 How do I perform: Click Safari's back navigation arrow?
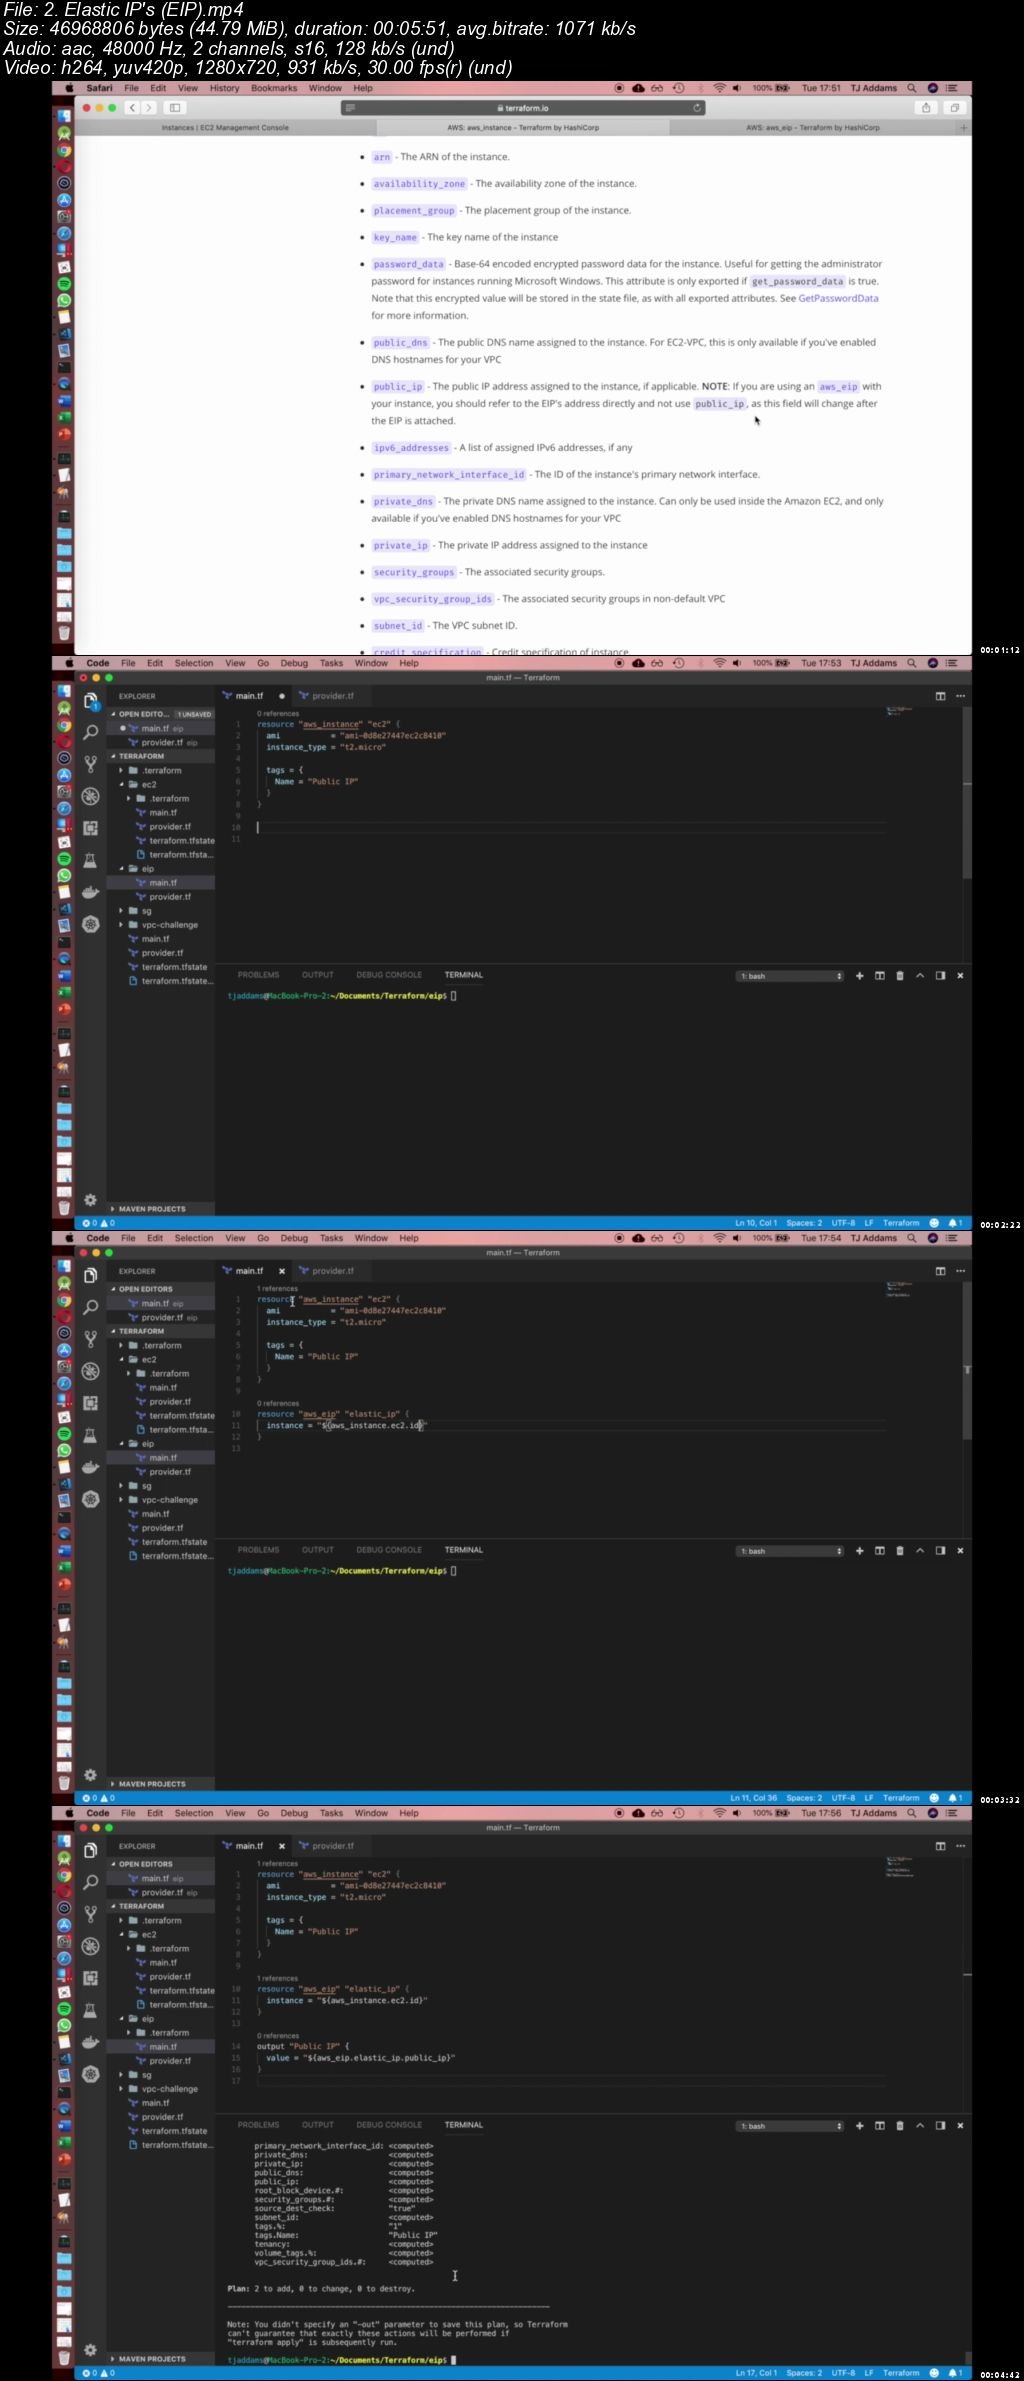132,108
